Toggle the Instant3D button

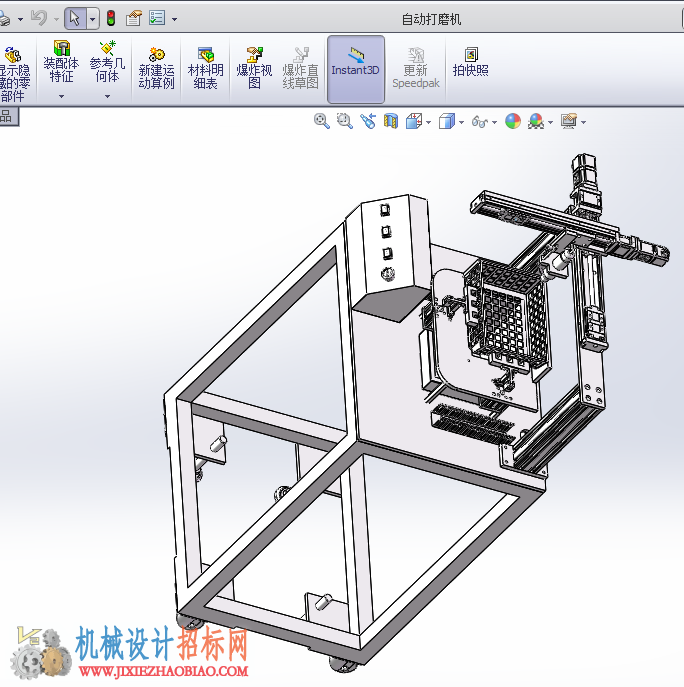click(x=356, y=69)
